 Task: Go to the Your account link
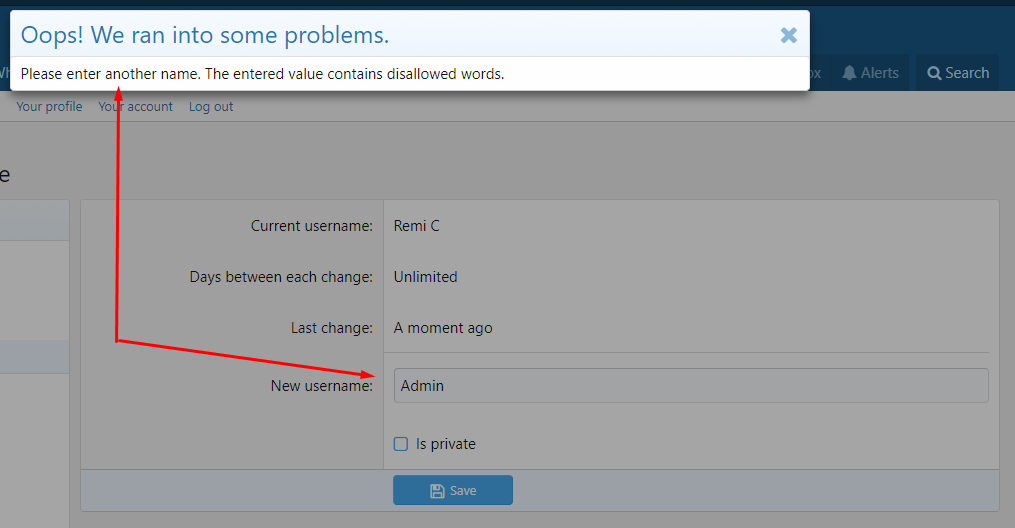135,107
